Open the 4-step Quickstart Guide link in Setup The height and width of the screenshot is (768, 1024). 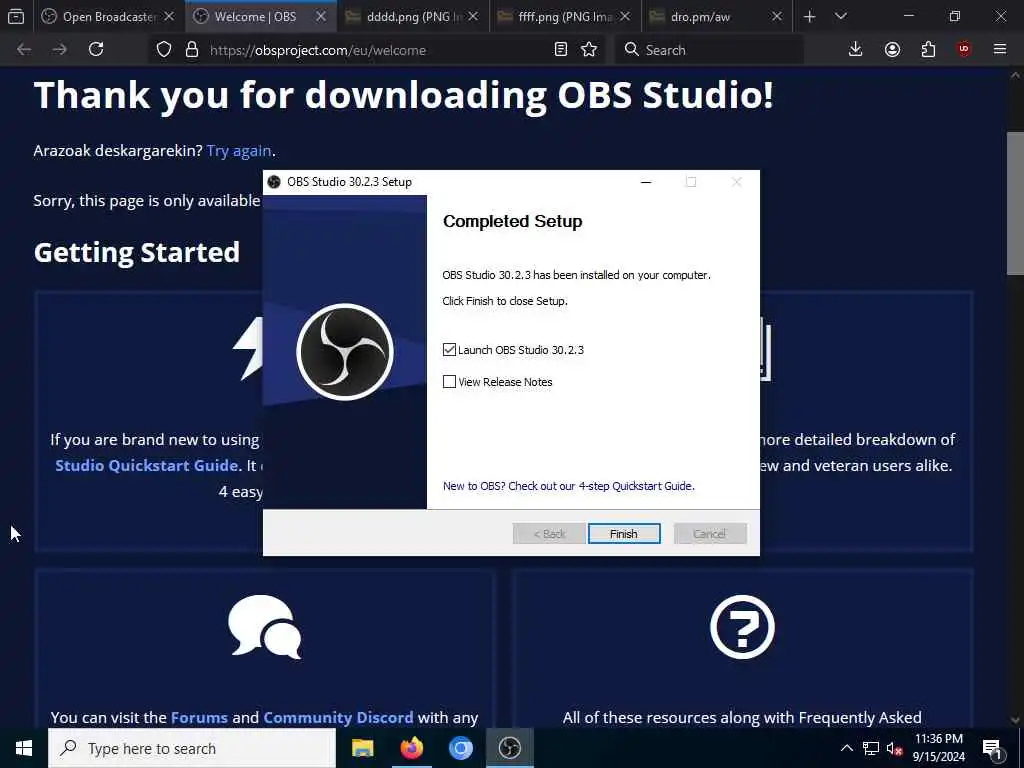[x=568, y=486]
